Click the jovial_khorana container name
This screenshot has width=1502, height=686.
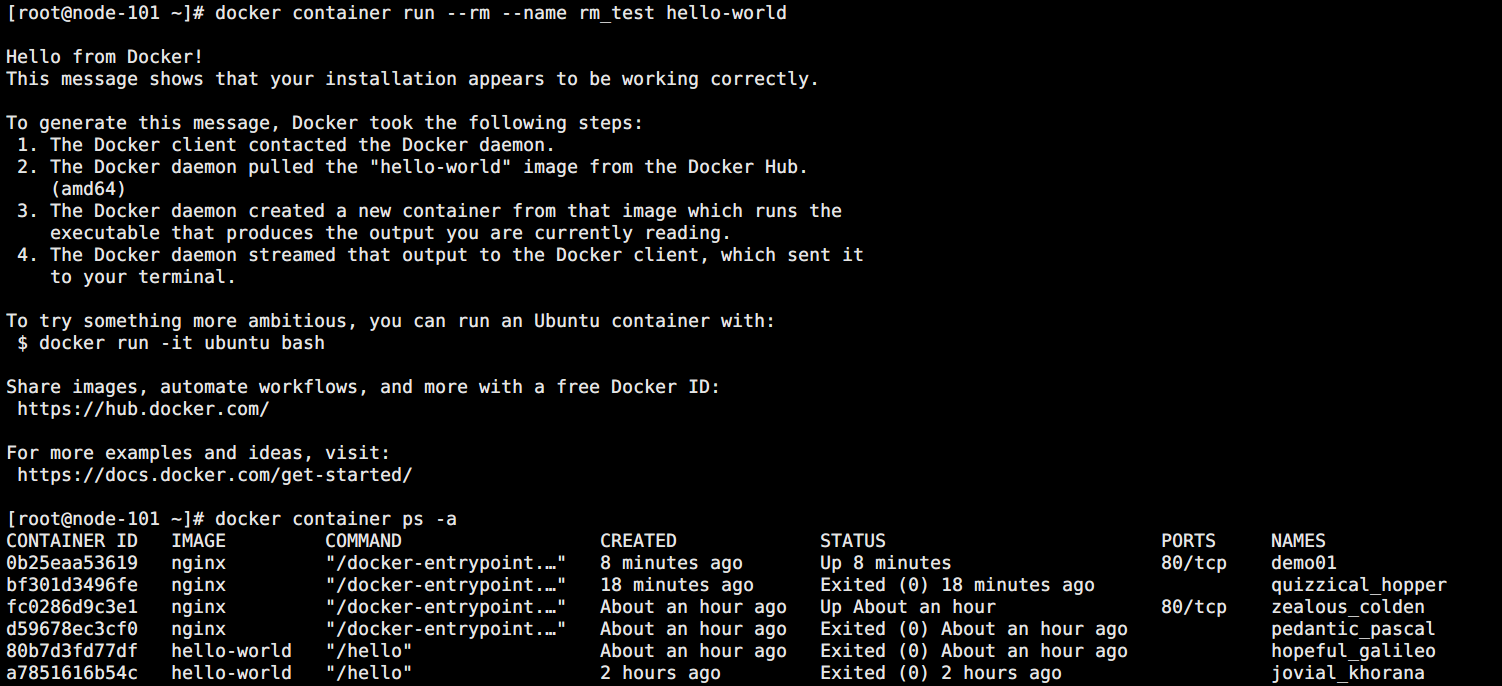click(1347, 673)
